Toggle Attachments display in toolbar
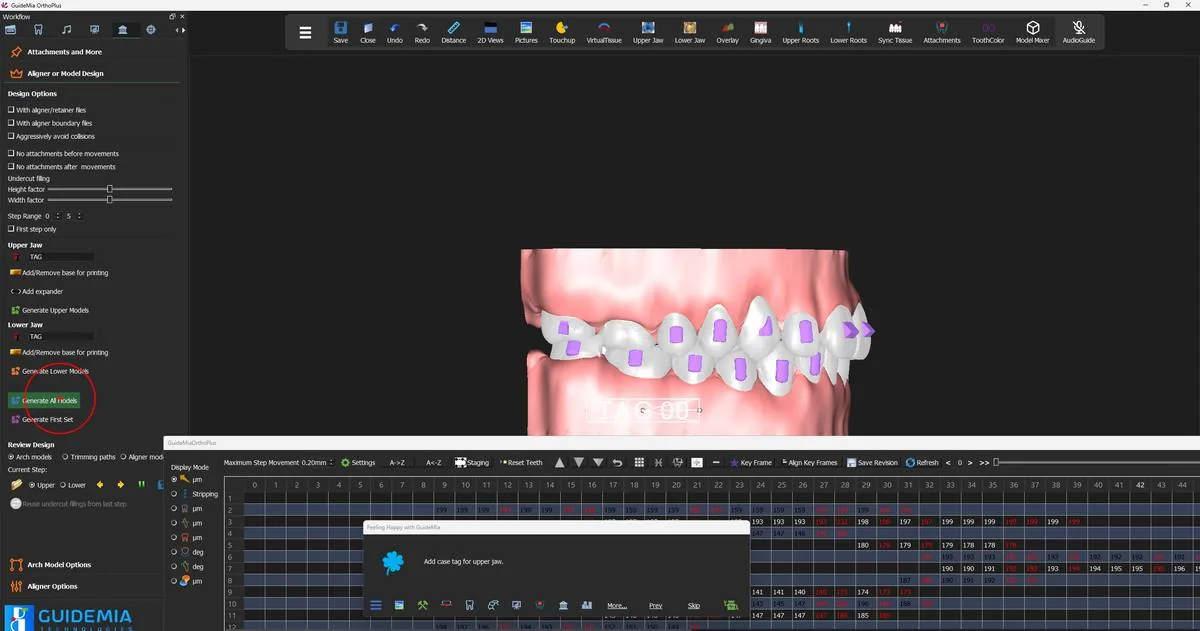Viewport: 1200px width, 631px height. 941,32
